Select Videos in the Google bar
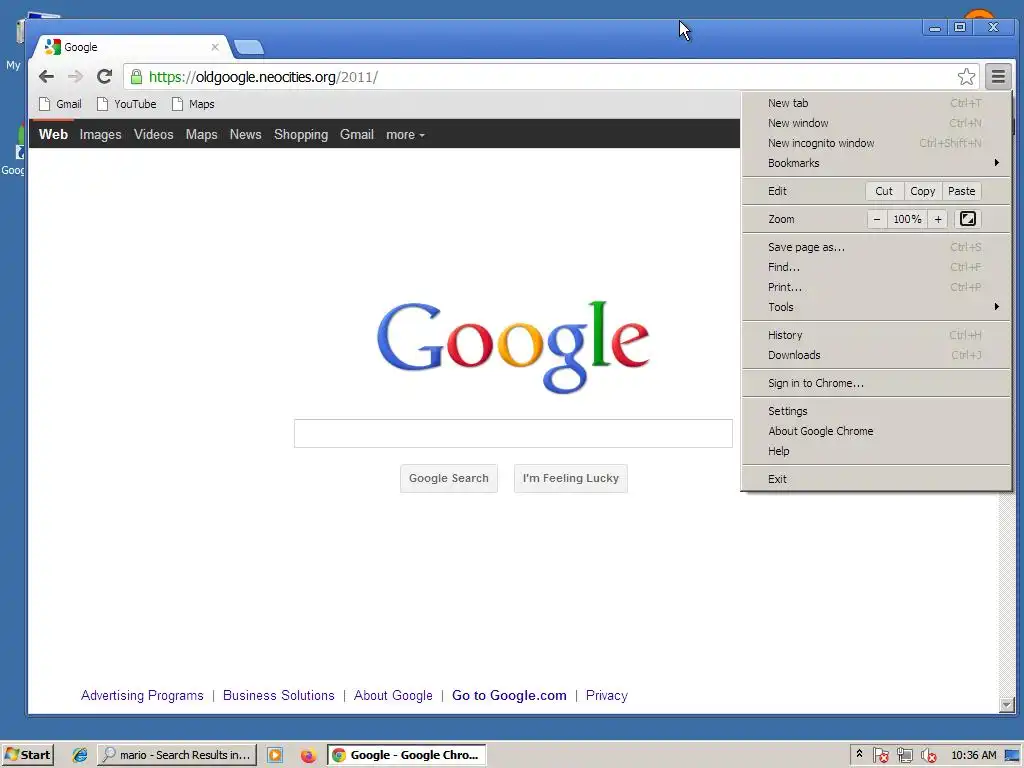This screenshot has height=768, width=1024. click(153, 135)
